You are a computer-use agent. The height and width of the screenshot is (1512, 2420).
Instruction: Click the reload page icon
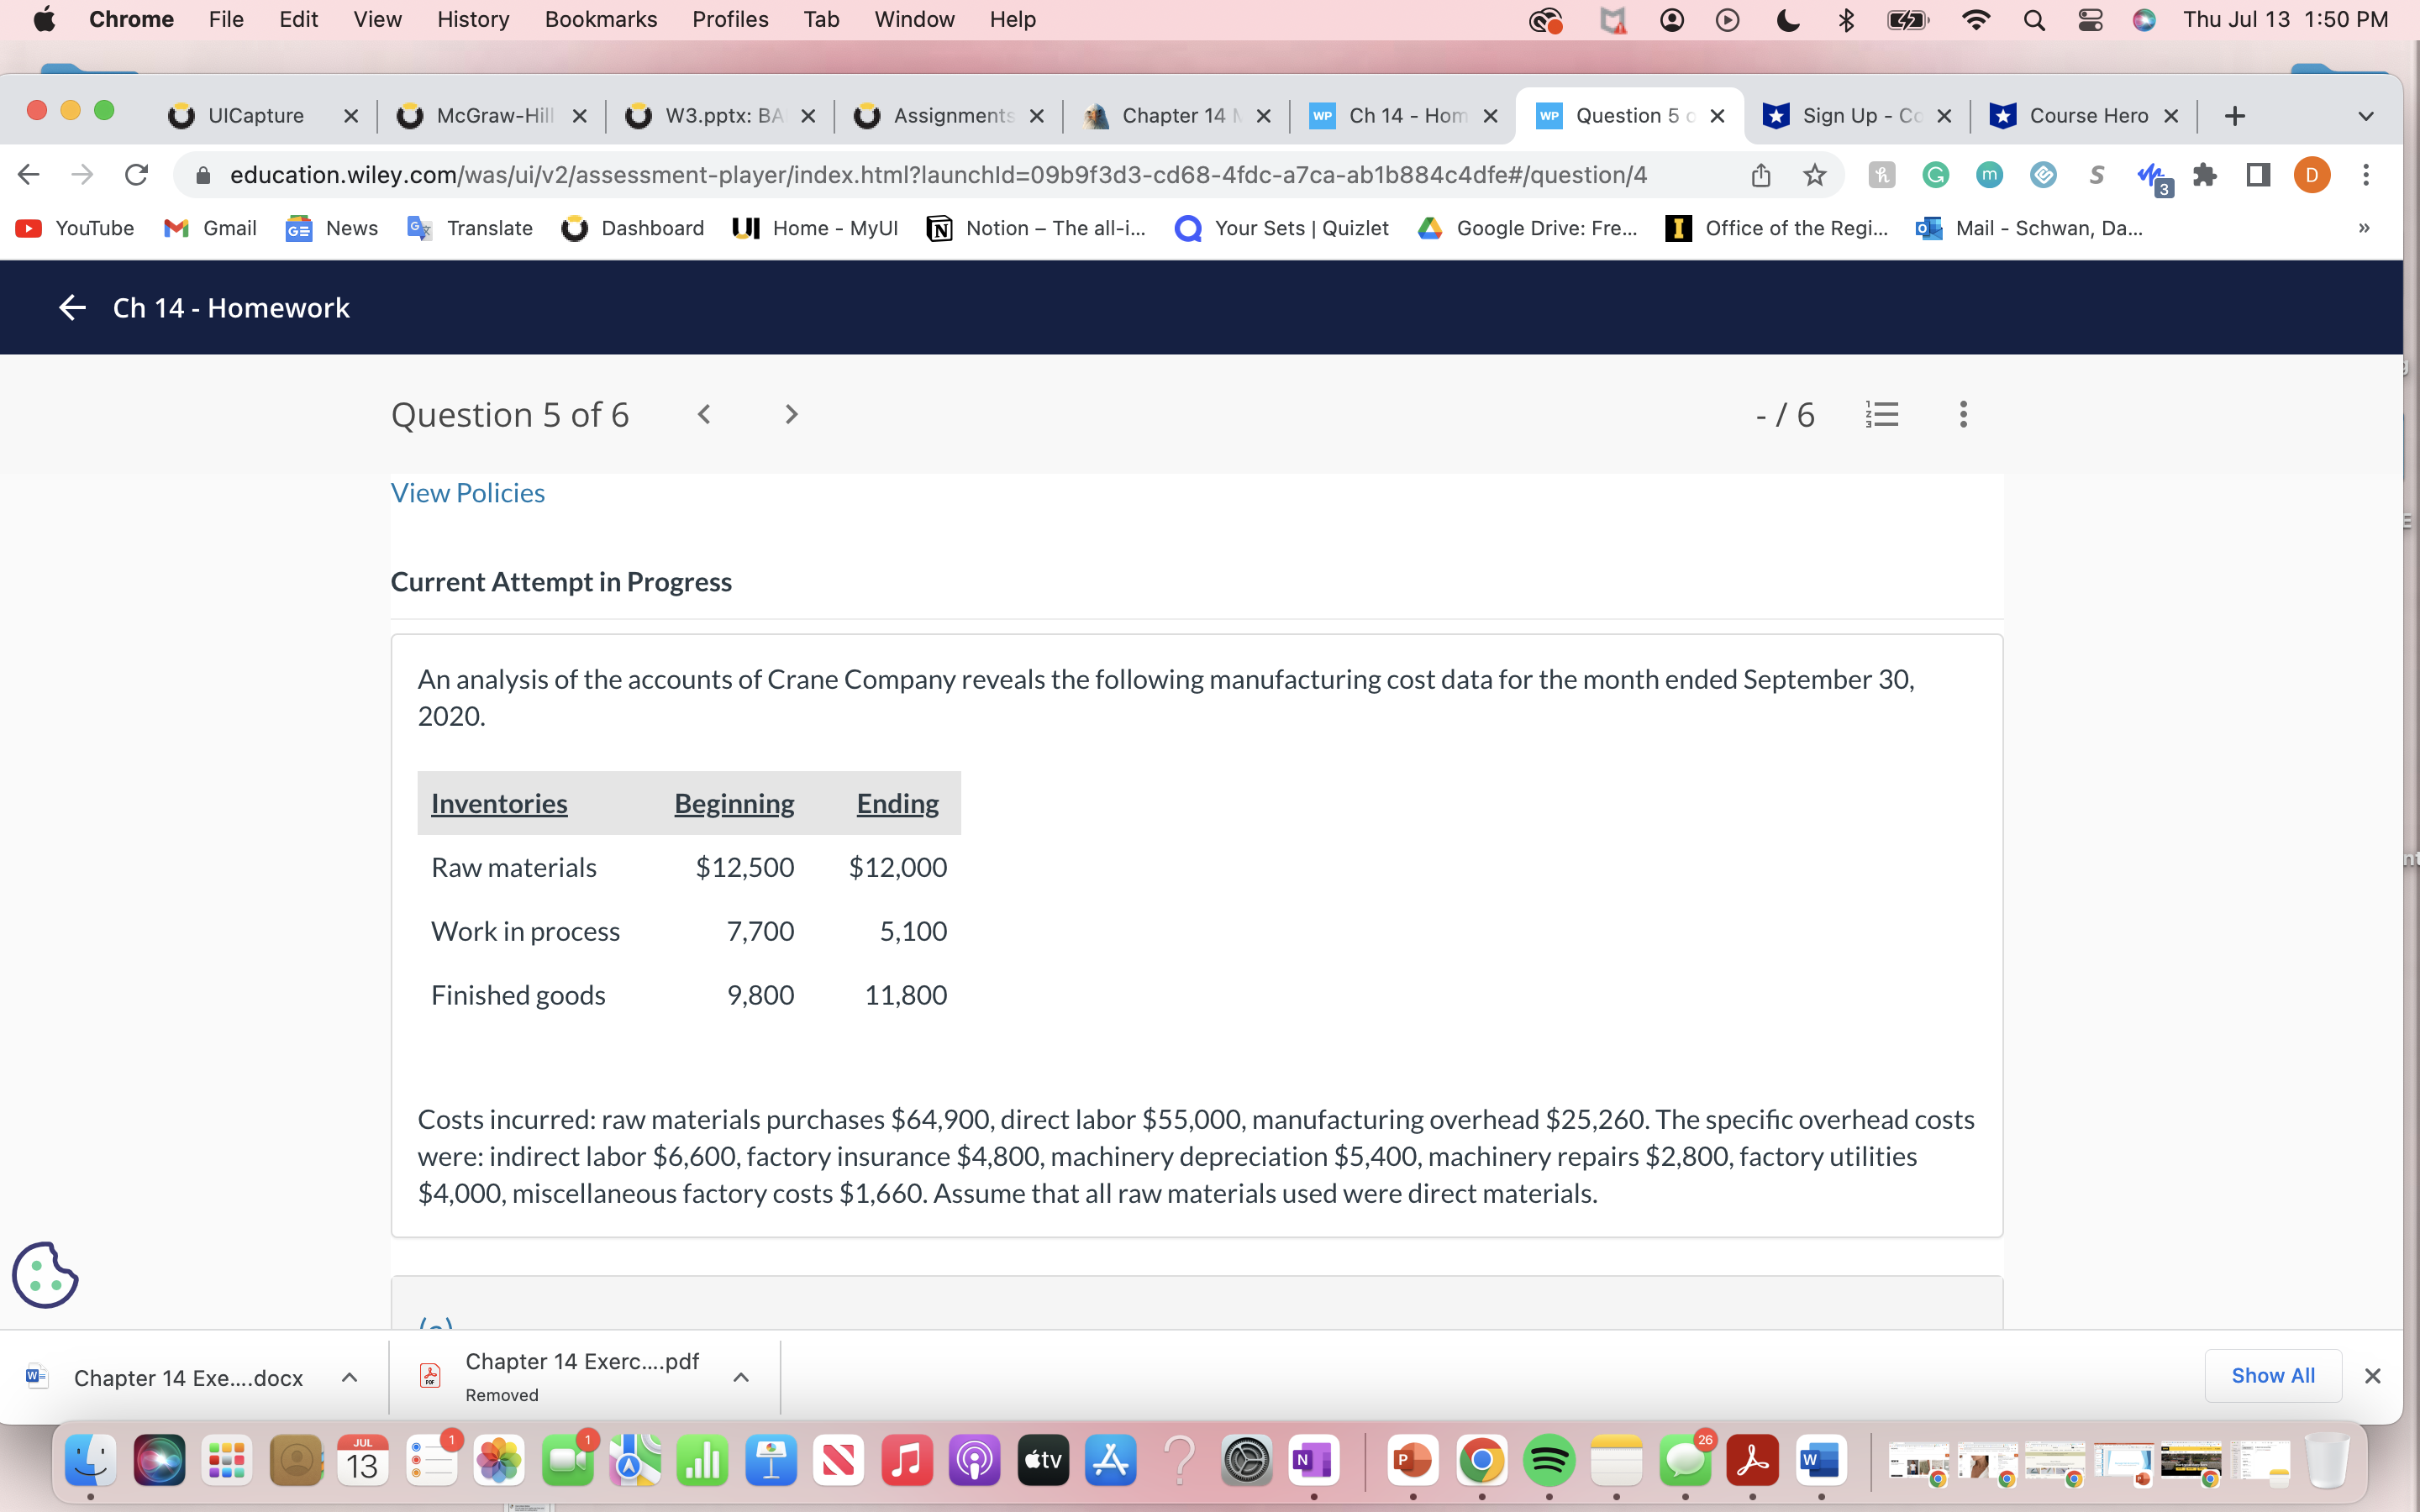pyautogui.click(x=136, y=174)
